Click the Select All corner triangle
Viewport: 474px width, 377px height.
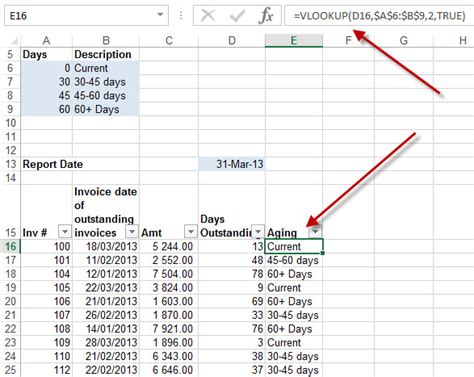(13, 41)
